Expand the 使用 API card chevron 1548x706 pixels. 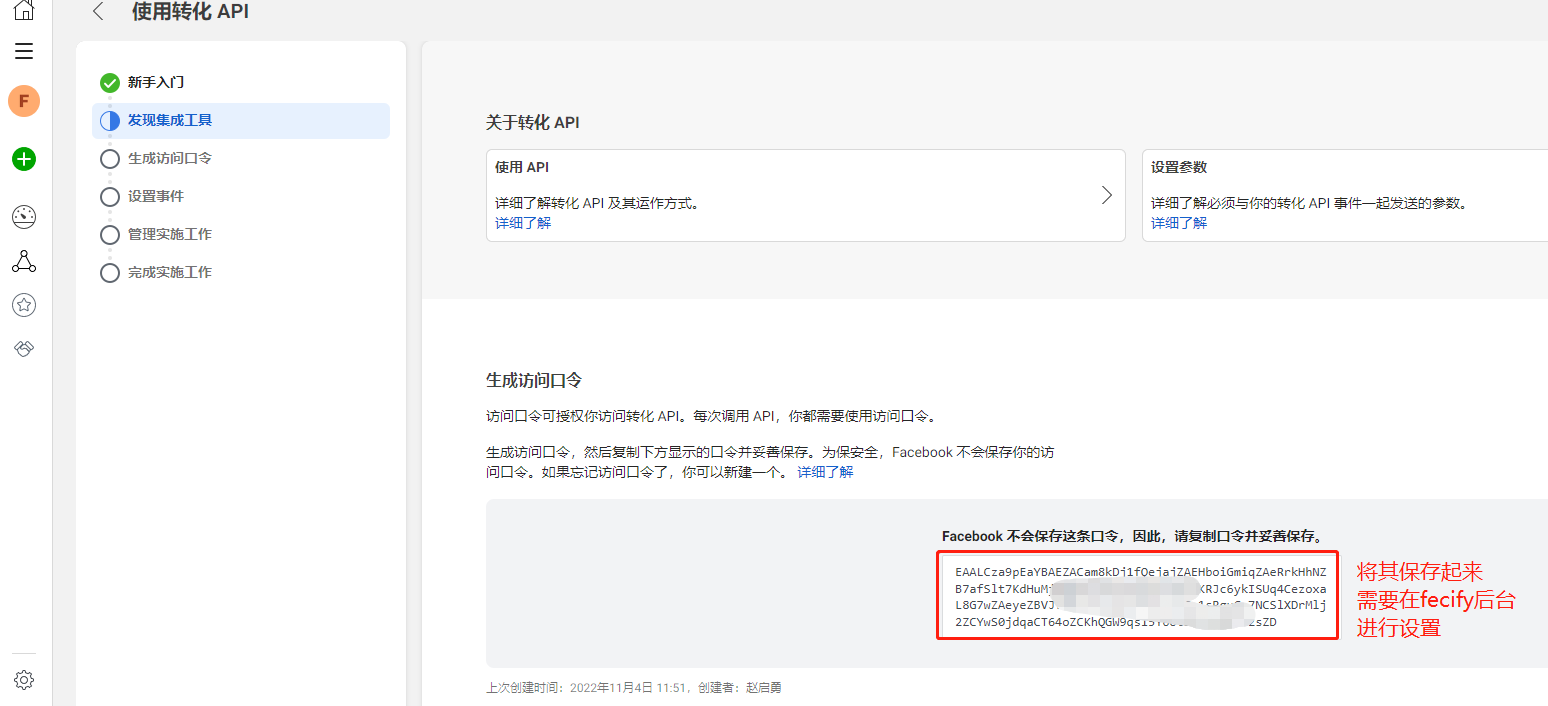point(1106,195)
